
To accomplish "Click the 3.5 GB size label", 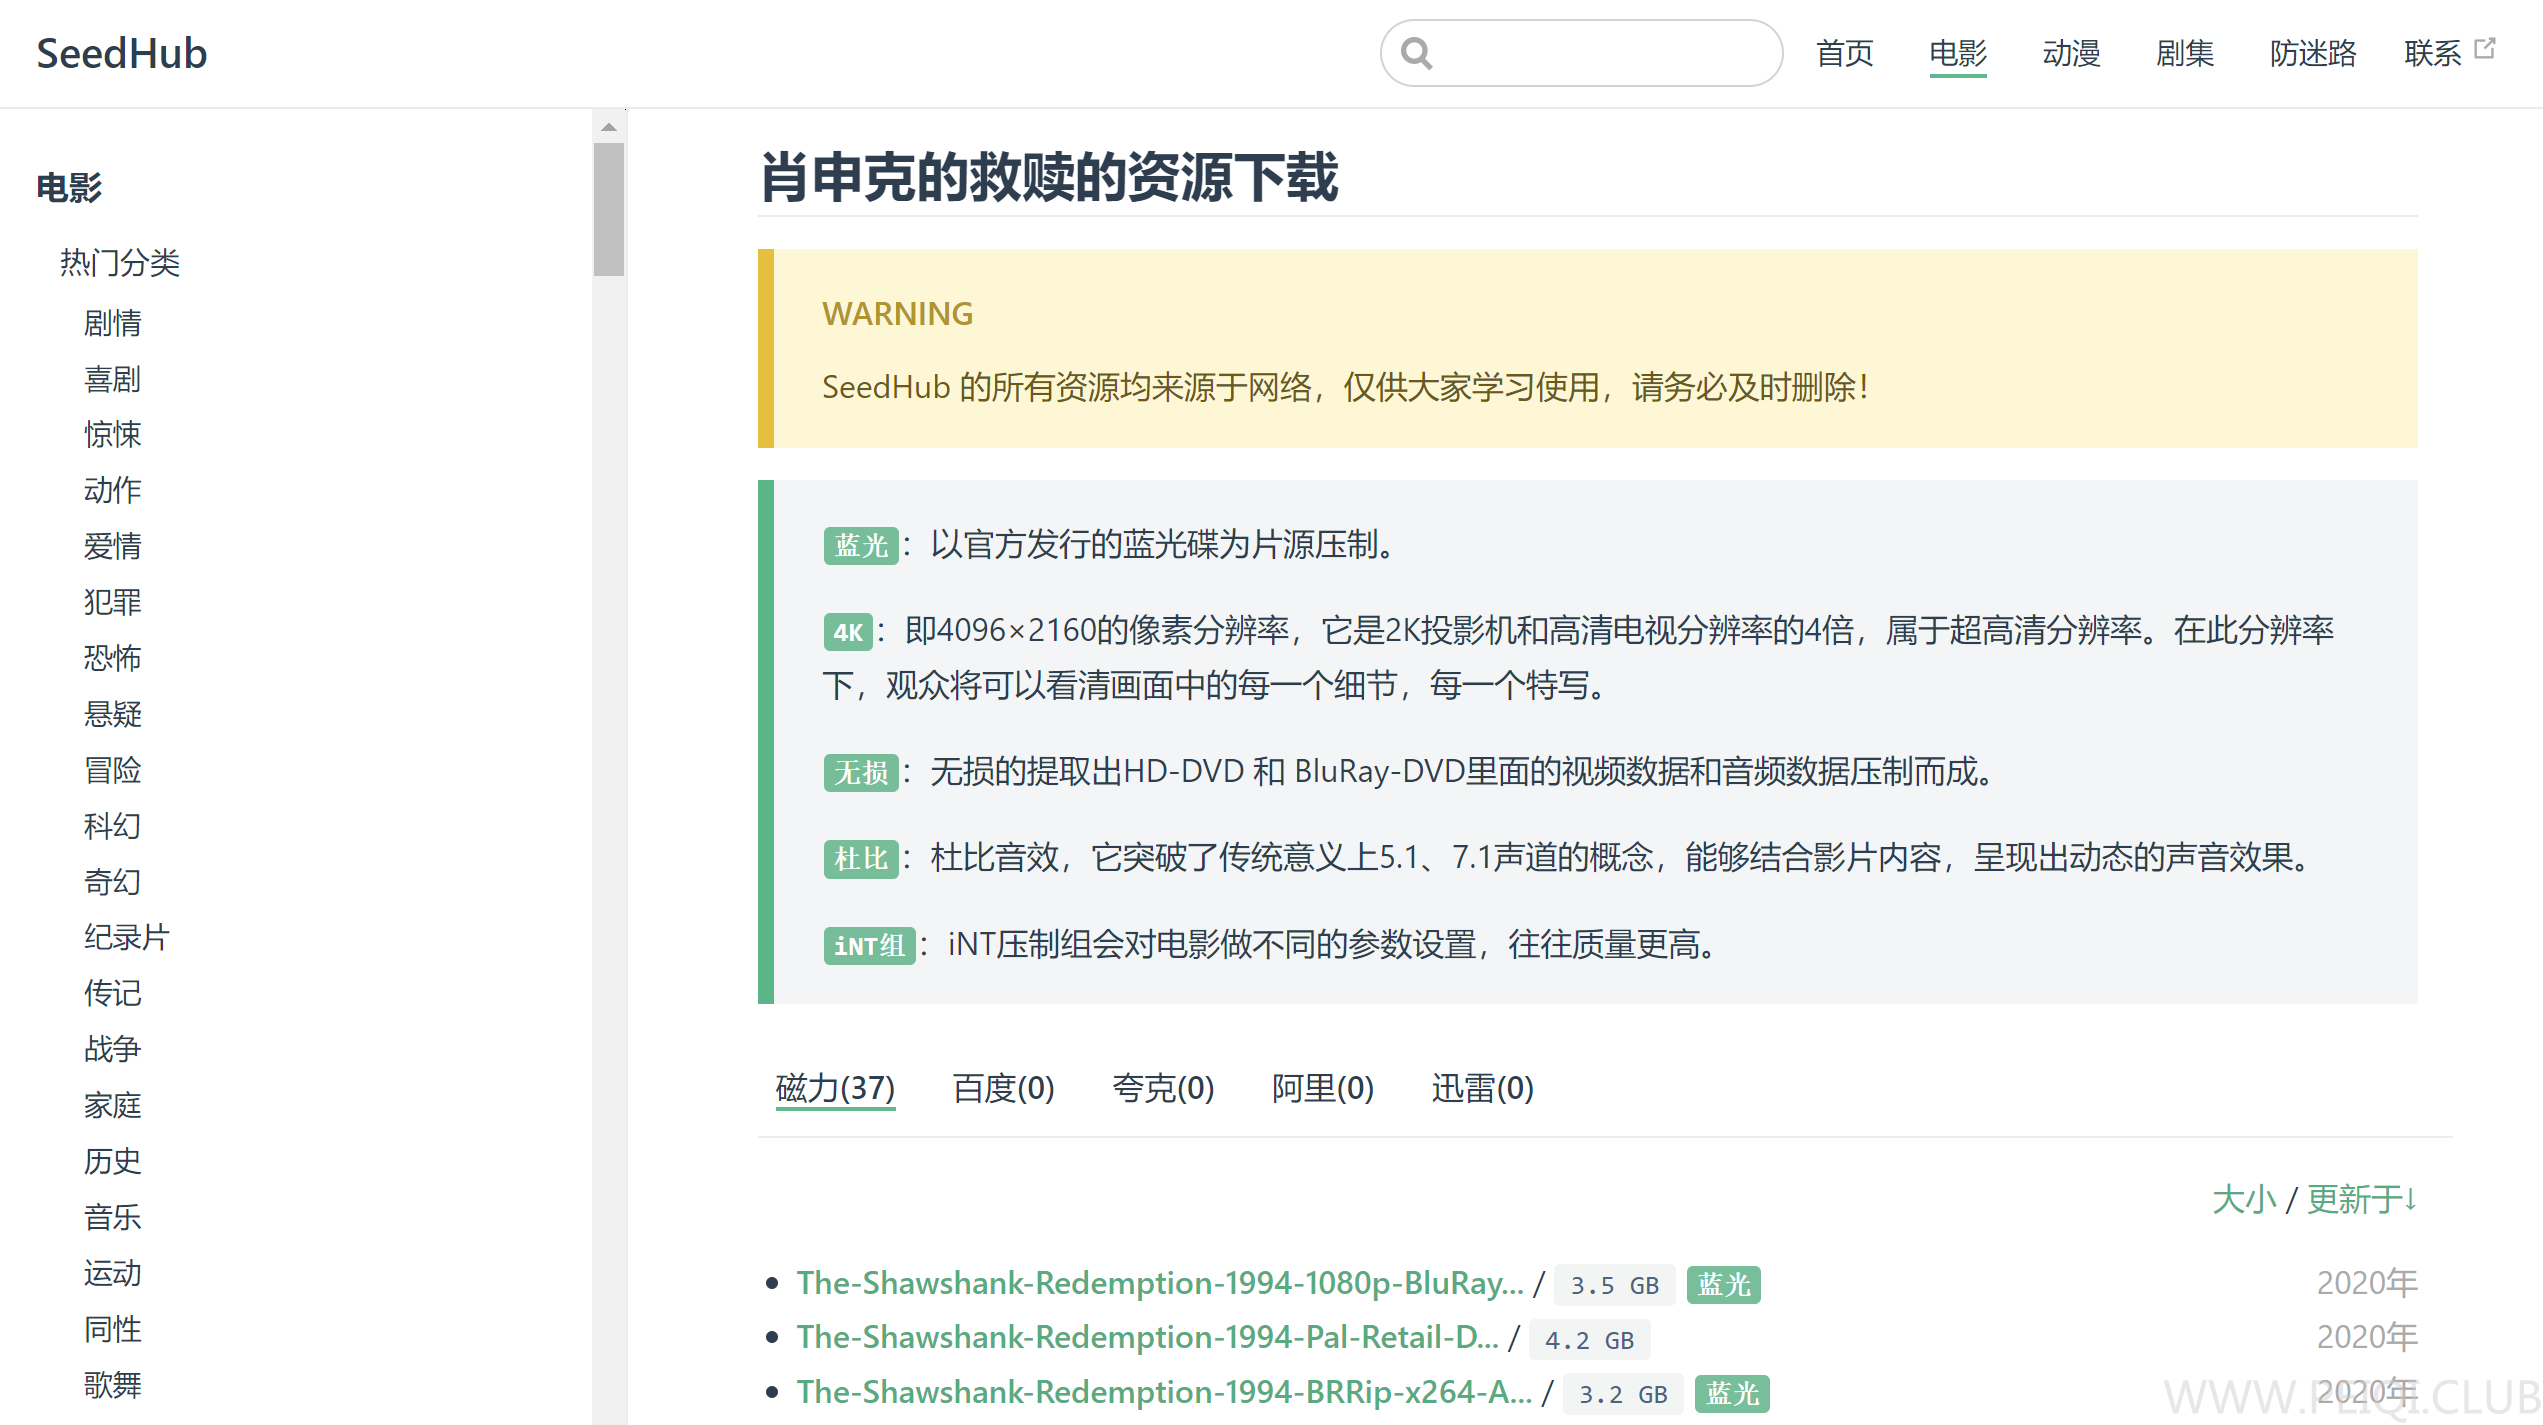I will tap(1614, 1286).
